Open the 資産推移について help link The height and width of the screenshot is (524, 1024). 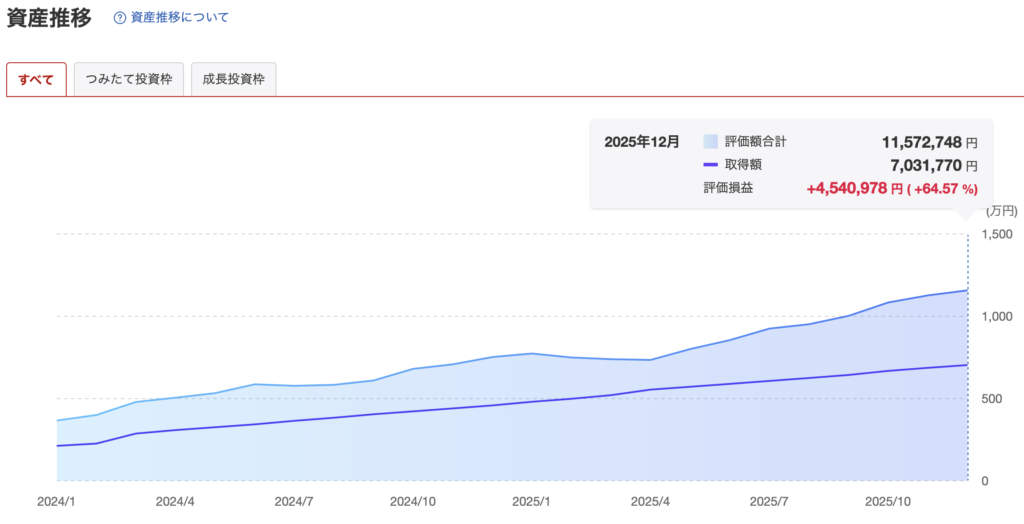click(x=179, y=18)
